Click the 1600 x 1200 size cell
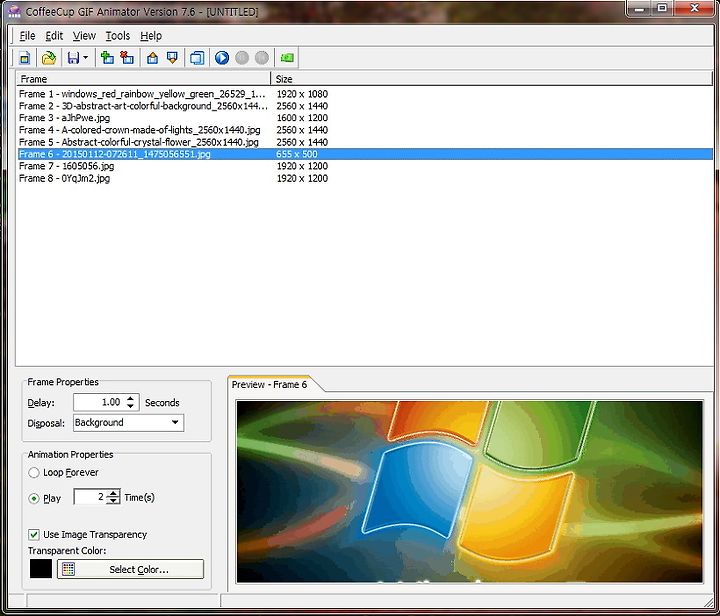 click(302, 118)
